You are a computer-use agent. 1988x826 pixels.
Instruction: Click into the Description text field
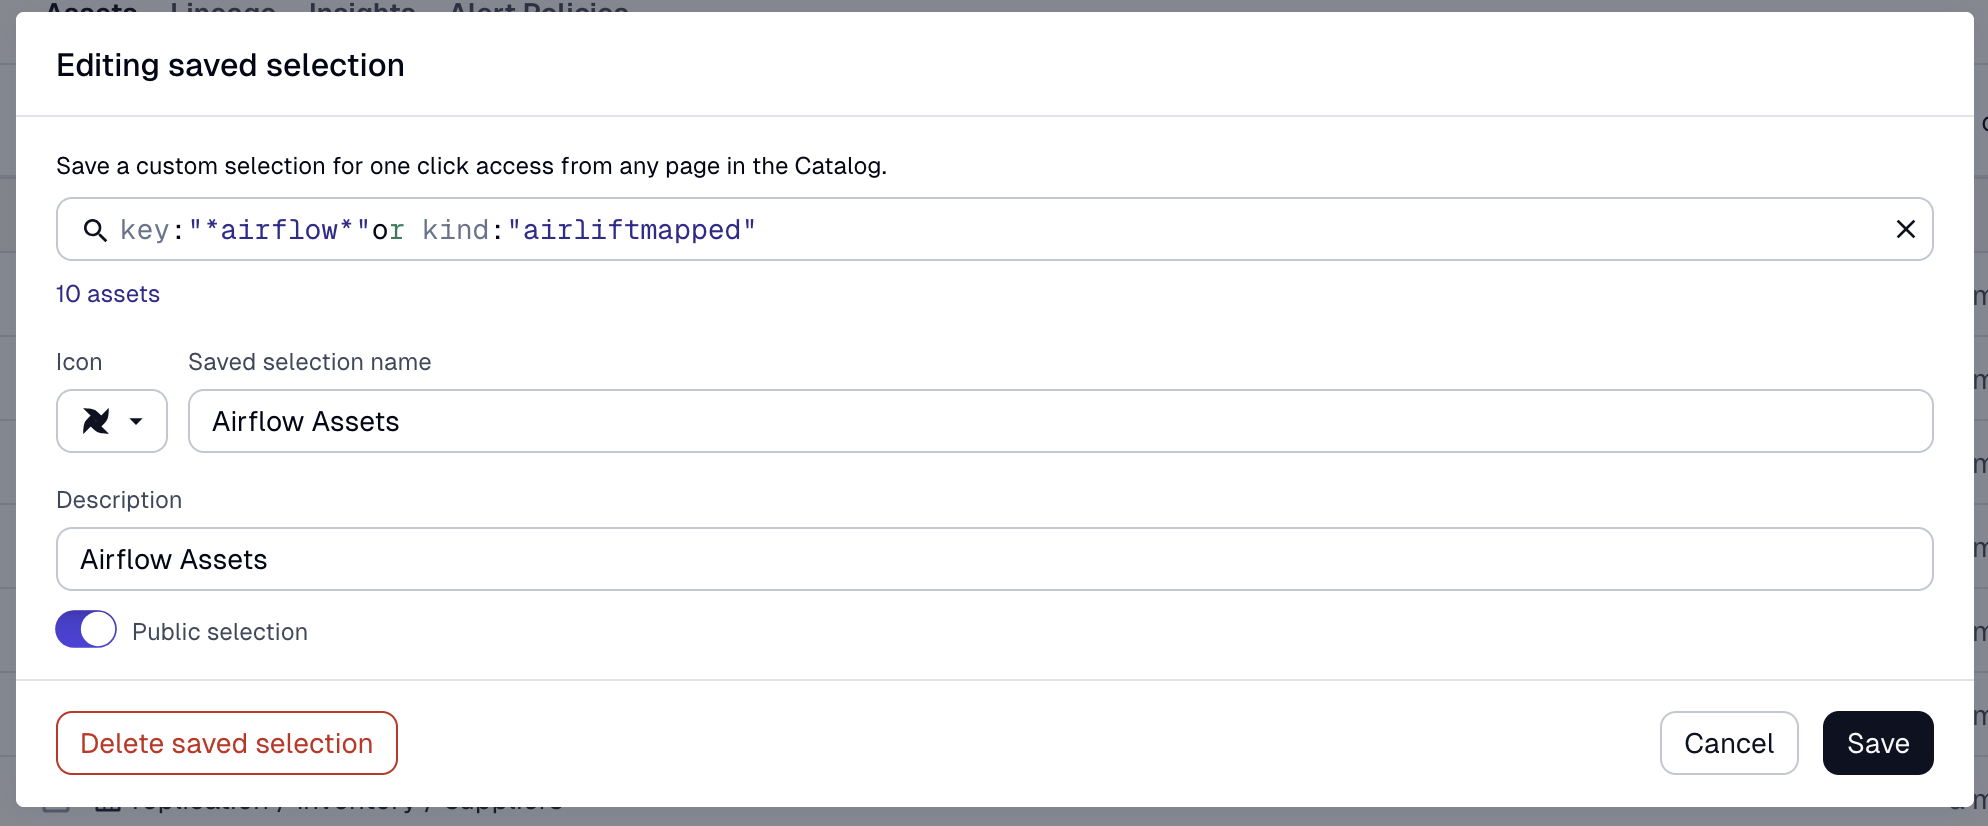994,559
